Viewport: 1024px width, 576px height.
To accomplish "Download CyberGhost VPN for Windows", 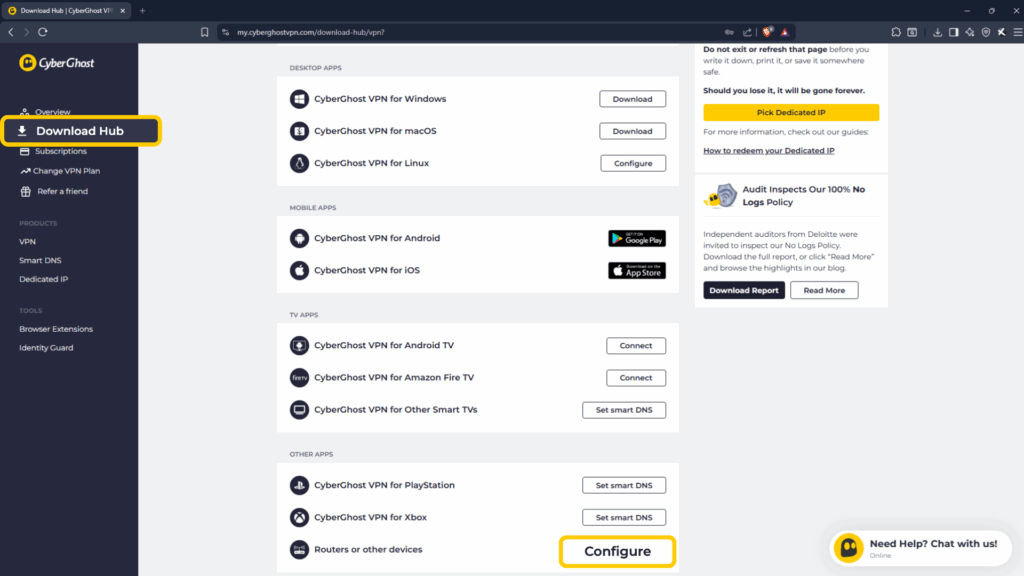I will click(633, 99).
